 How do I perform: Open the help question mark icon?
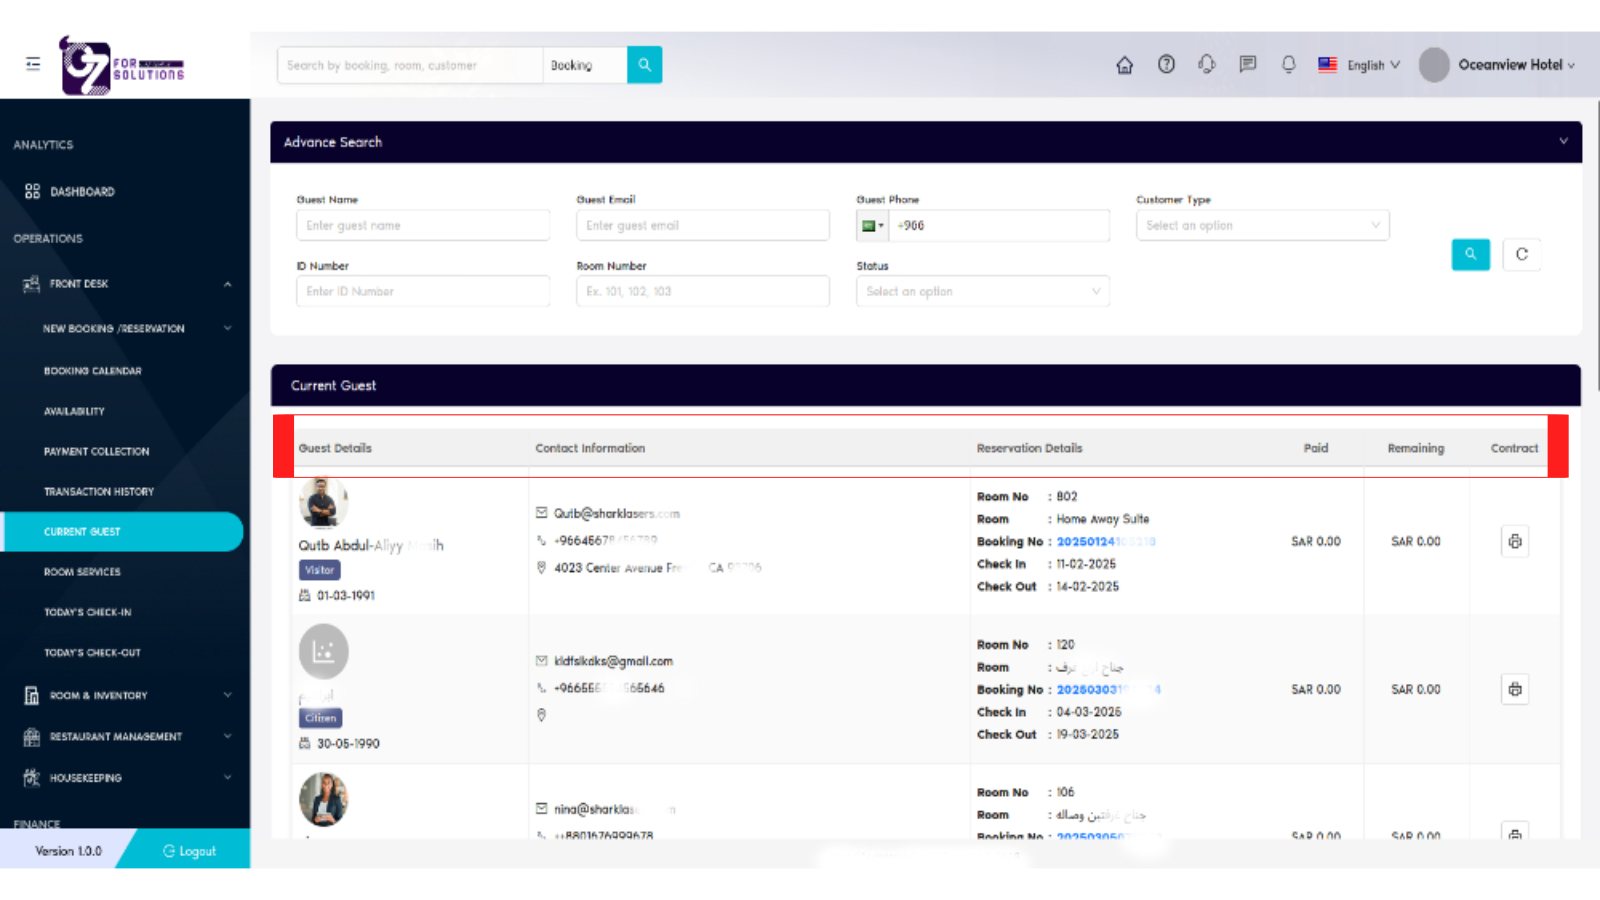[1166, 64]
